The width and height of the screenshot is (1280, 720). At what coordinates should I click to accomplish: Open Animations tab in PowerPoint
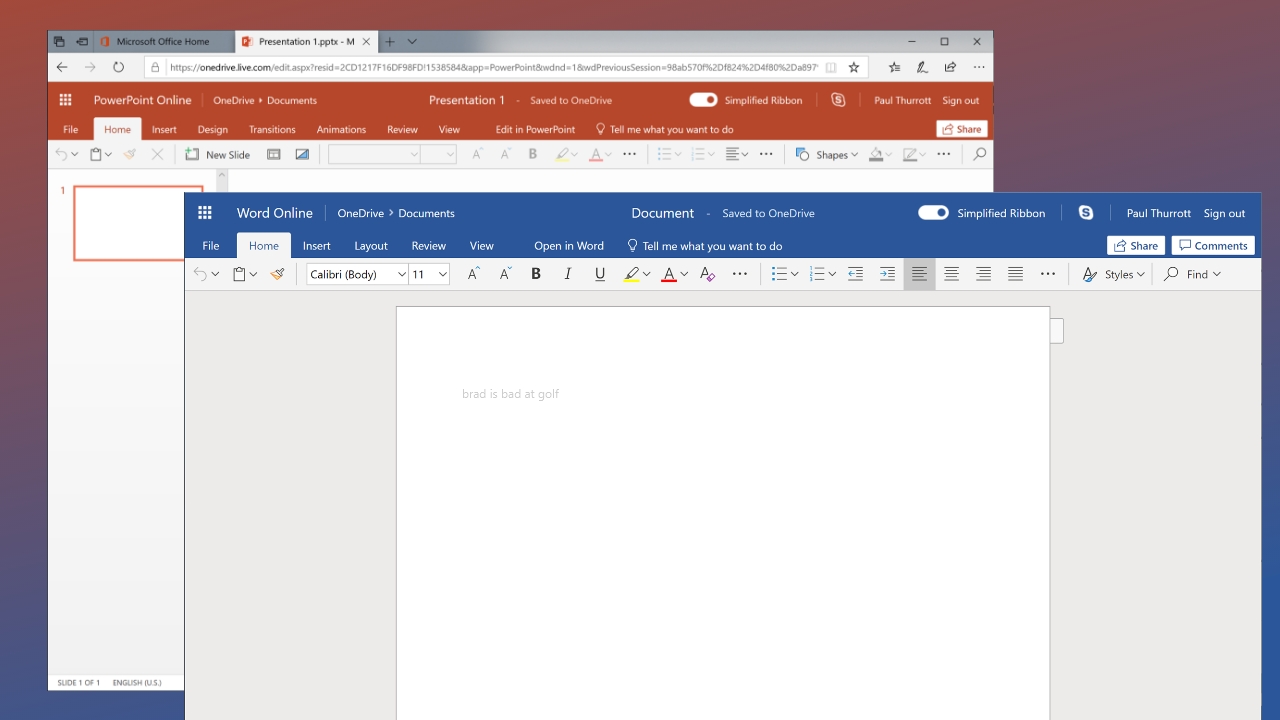tap(341, 129)
